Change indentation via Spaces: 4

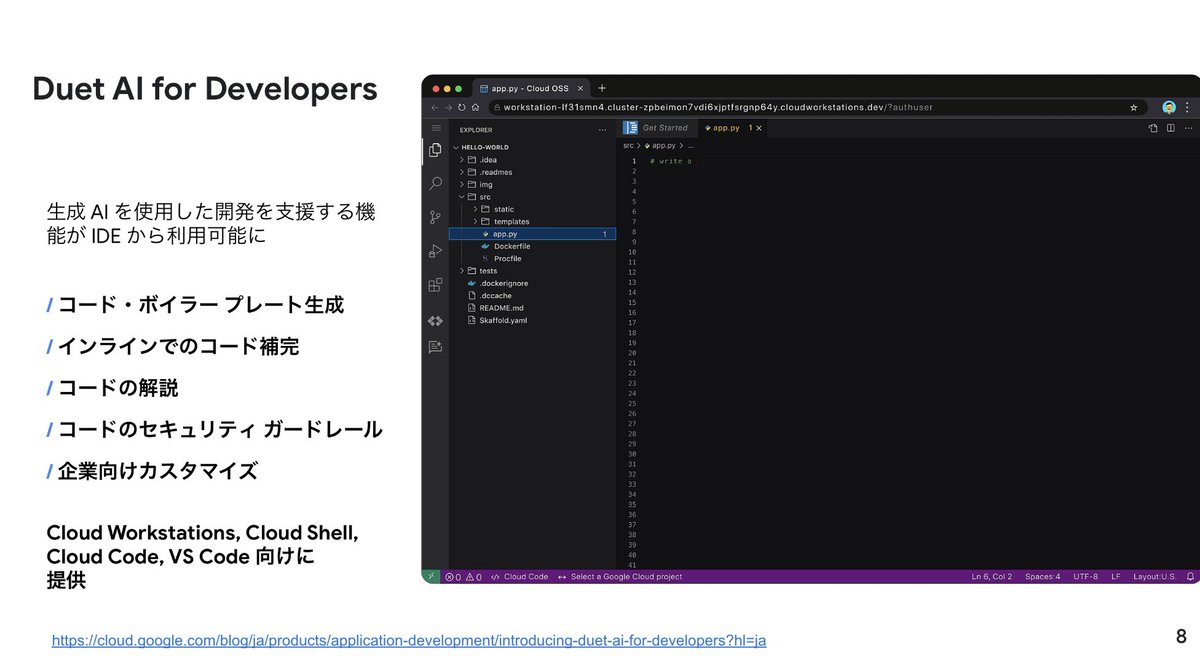(x=1042, y=577)
